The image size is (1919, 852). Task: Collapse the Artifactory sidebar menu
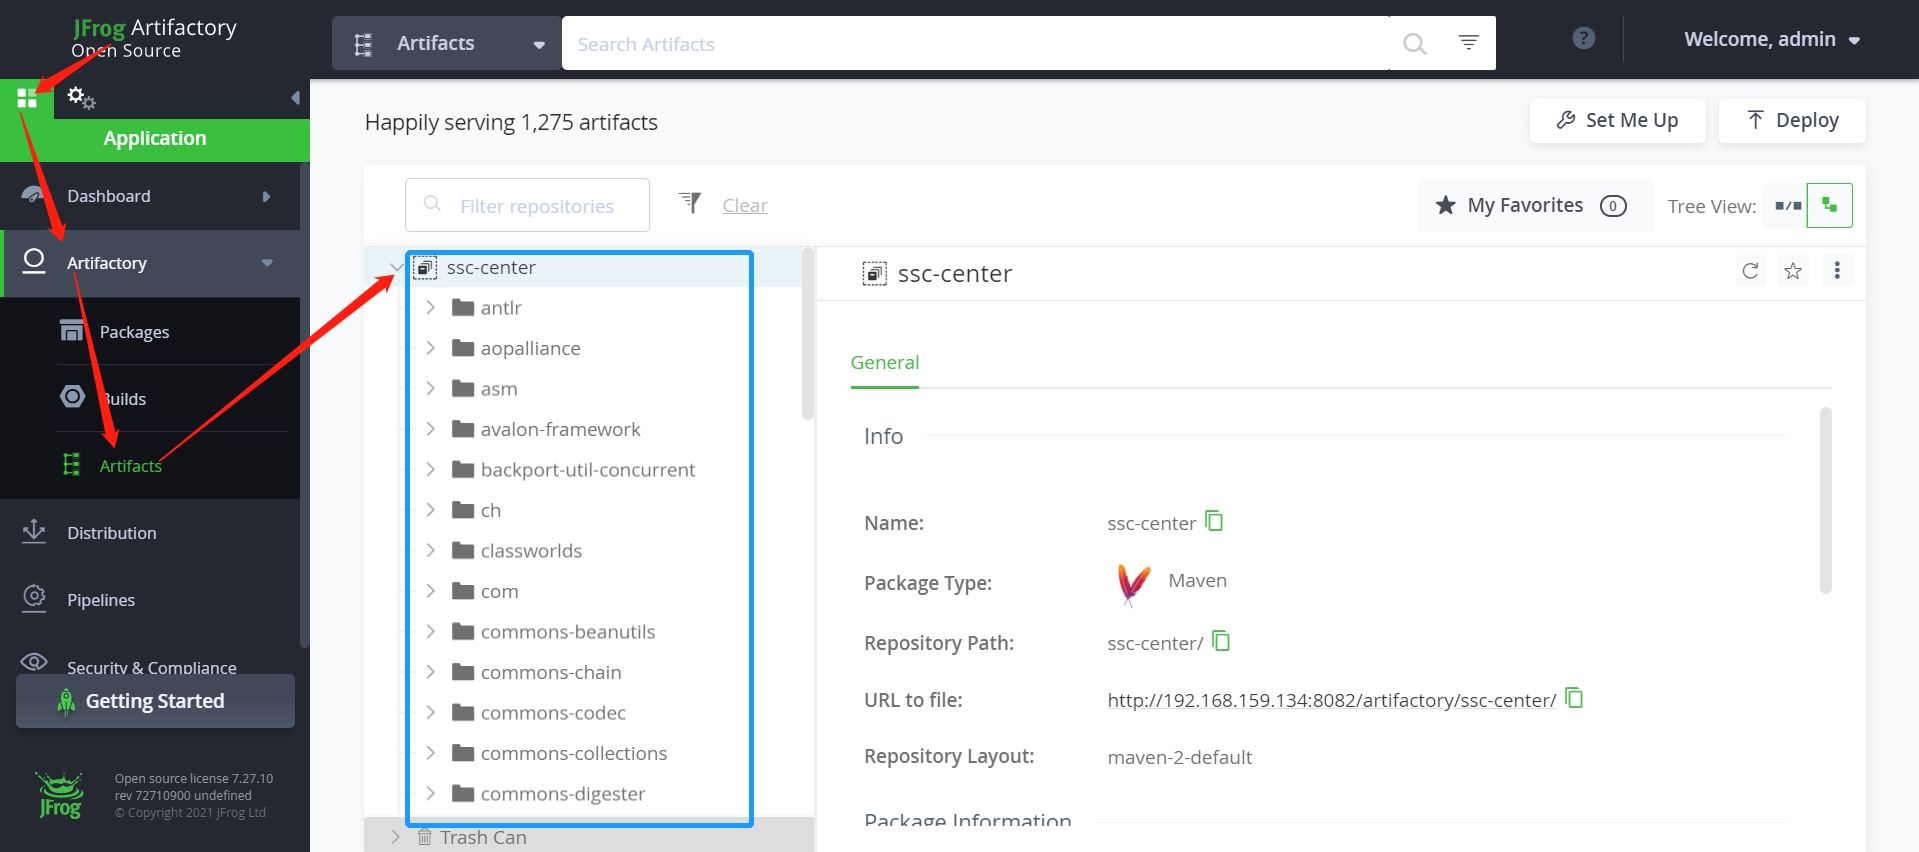[267, 263]
